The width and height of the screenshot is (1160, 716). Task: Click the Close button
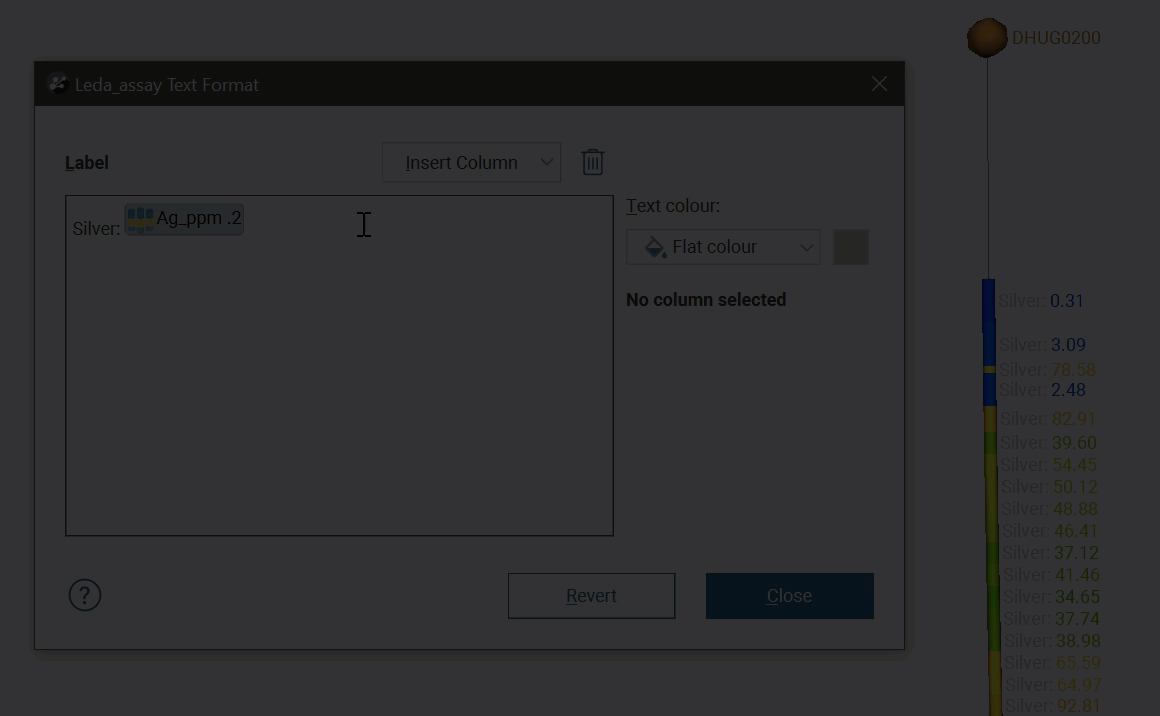coord(789,595)
